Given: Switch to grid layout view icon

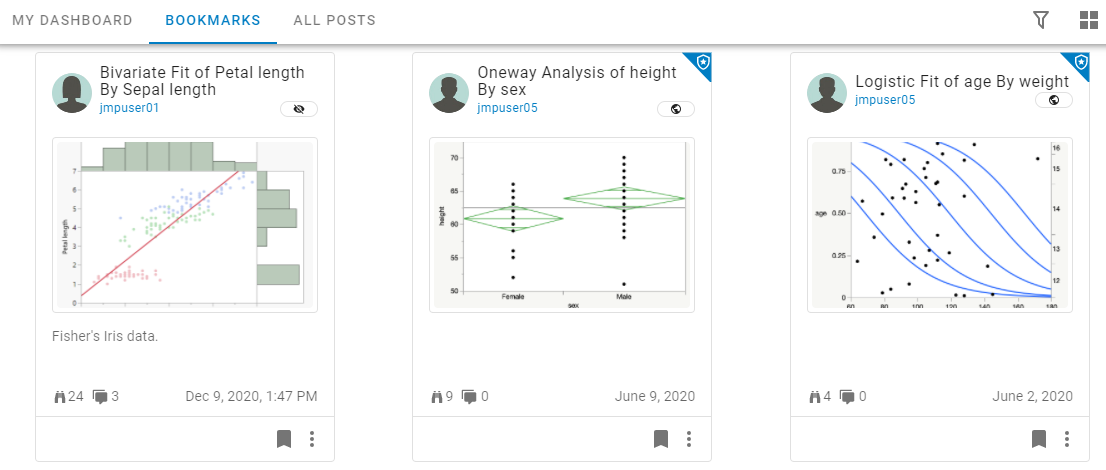Looking at the screenshot, I should (x=1089, y=20).
